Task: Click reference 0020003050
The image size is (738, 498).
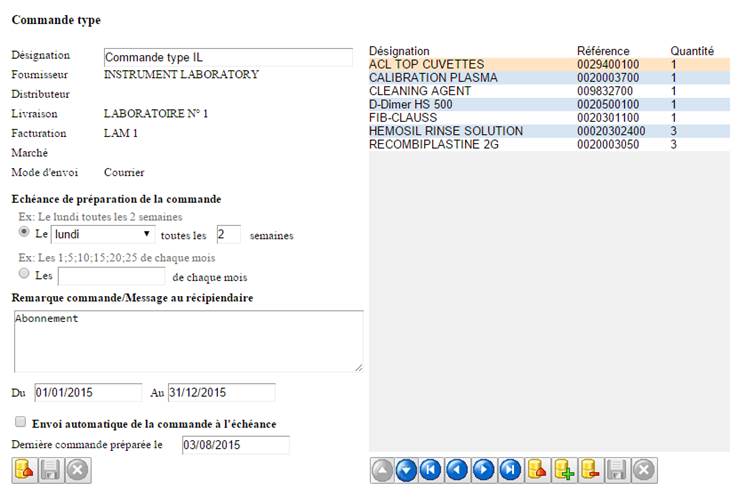Action: click(608, 144)
